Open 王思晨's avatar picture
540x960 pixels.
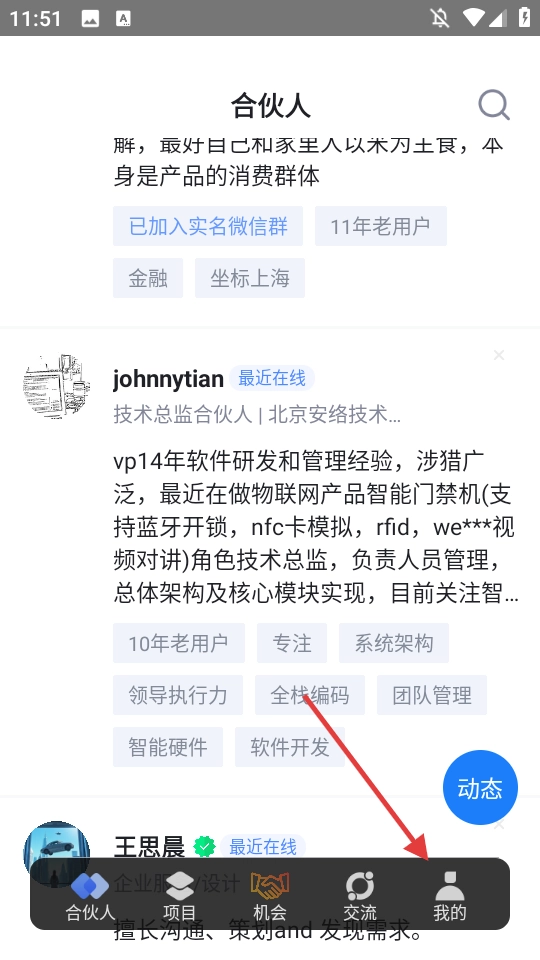pos(56,854)
